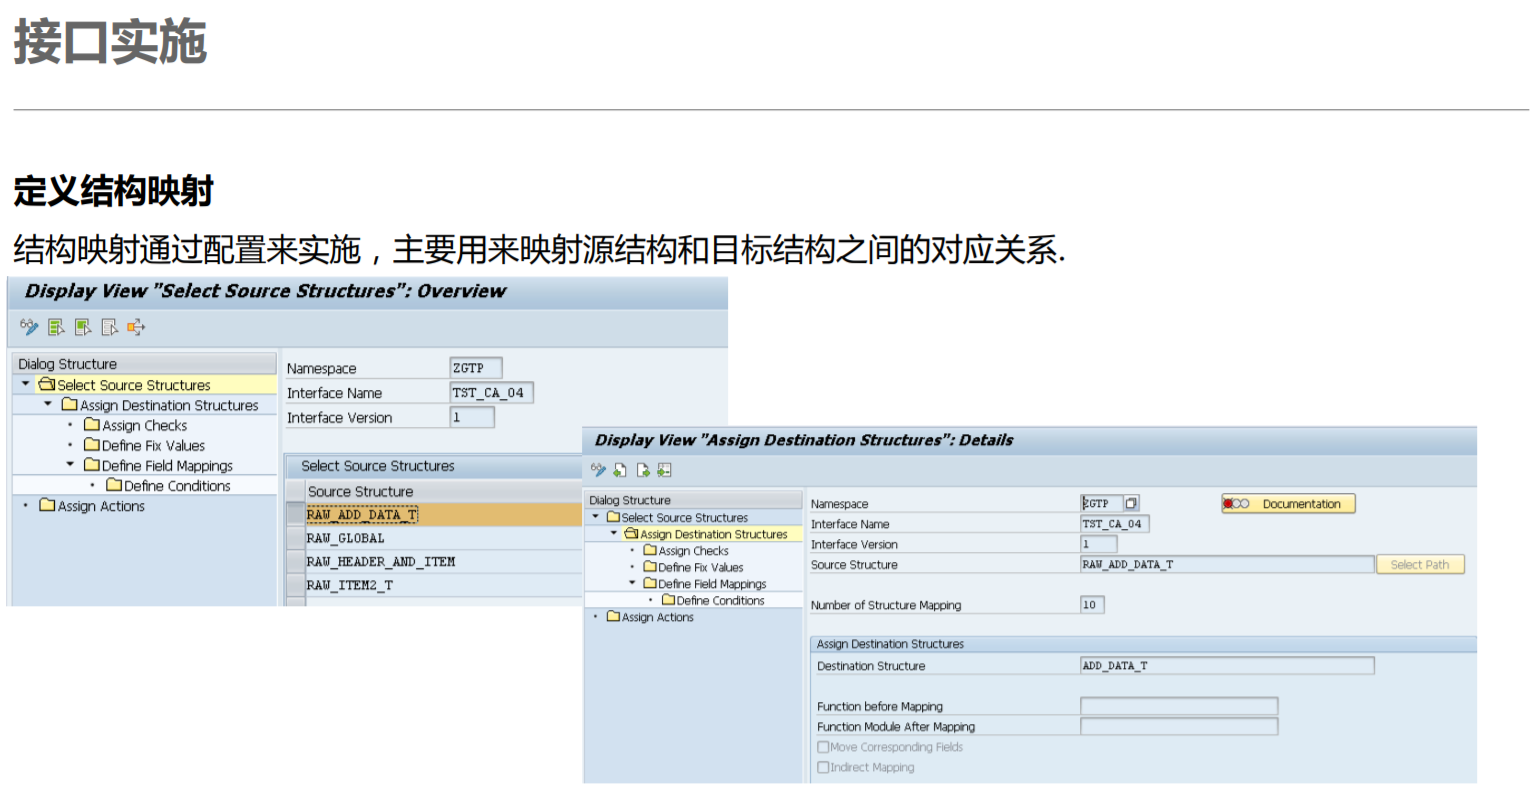Click the Number of Structure Mapping field
Viewport: 1530px width, 796px height.
[1090, 604]
